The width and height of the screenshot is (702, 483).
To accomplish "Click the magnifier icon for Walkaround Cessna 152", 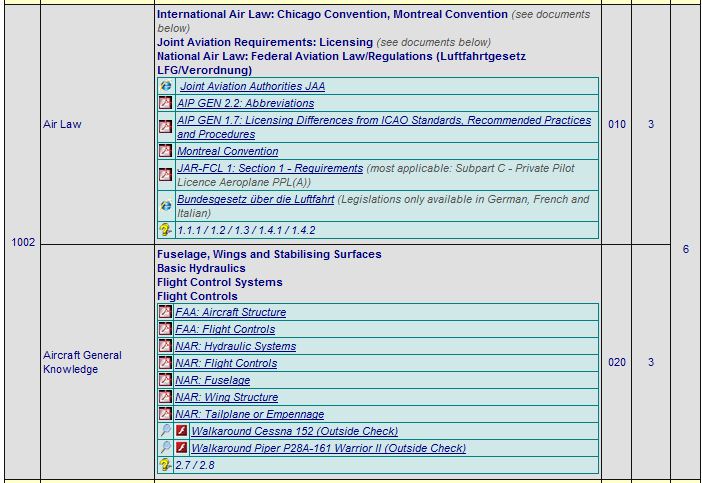I will (165, 431).
